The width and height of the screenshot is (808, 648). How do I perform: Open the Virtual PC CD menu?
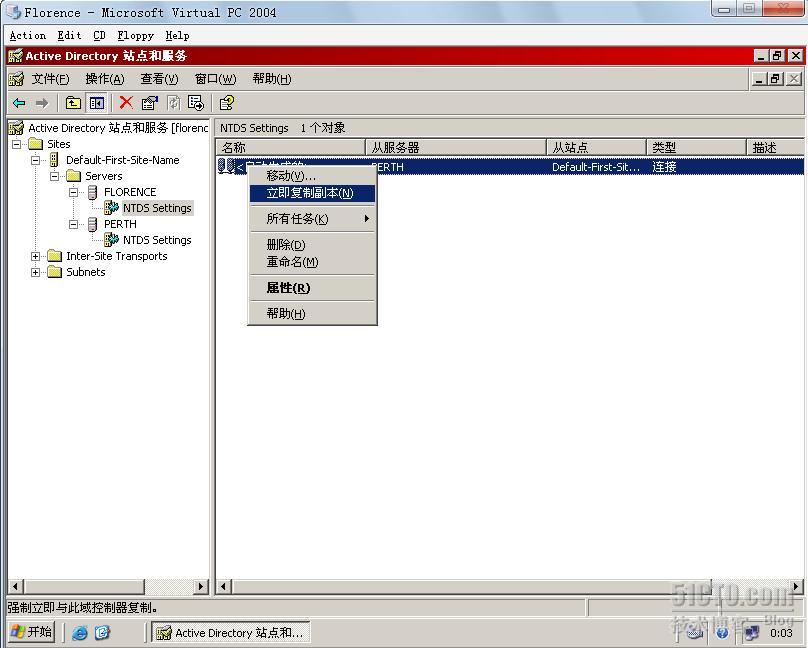tap(99, 36)
